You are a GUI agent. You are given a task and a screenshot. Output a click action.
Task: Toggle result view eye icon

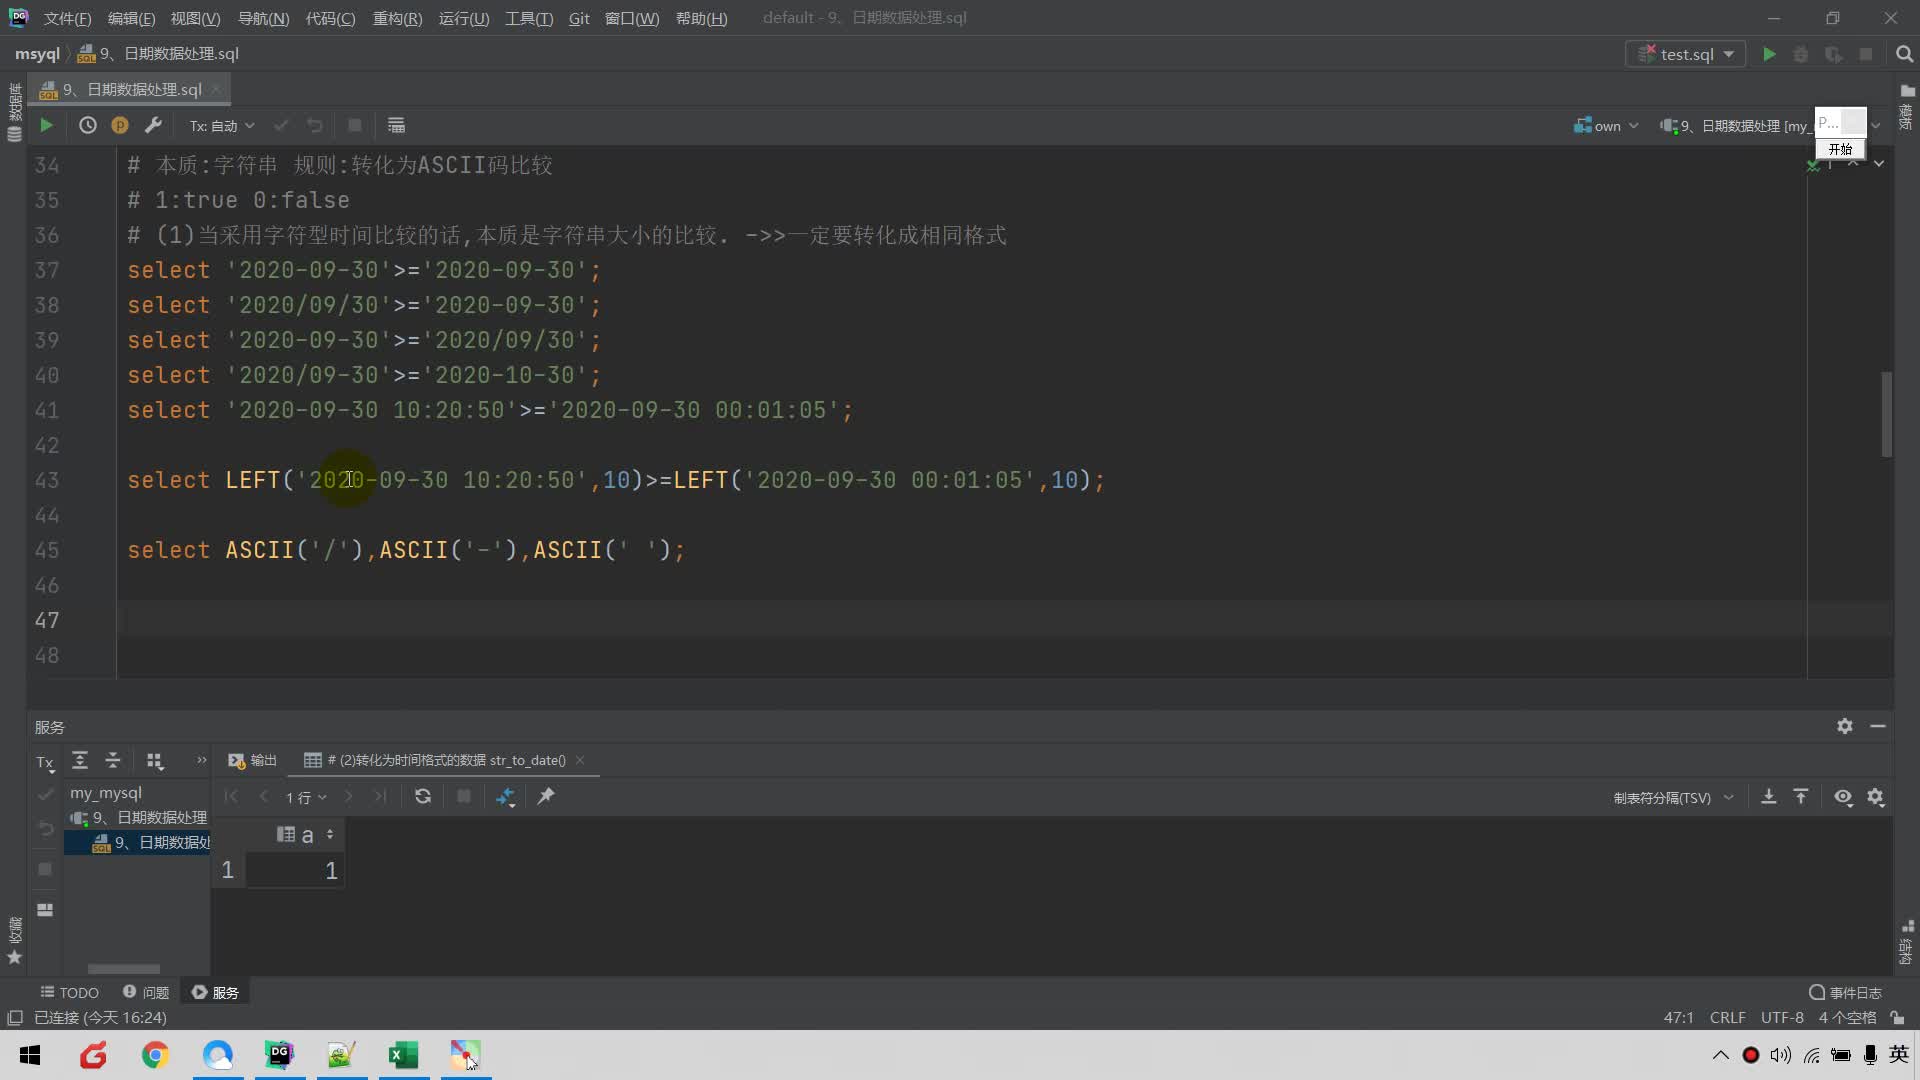coord(1843,797)
